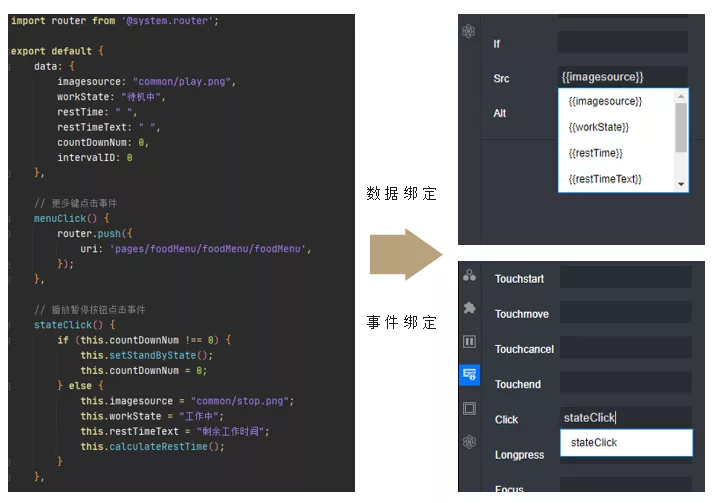The image size is (719, 503).
Task: Click the Focus event input field
Action: point(625,485)
